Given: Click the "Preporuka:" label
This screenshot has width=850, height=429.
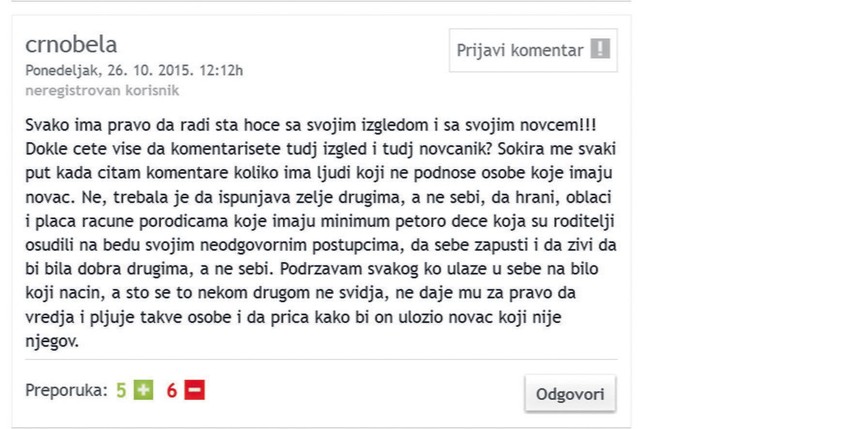Looking at the screenshot, I should click(66, 391).
